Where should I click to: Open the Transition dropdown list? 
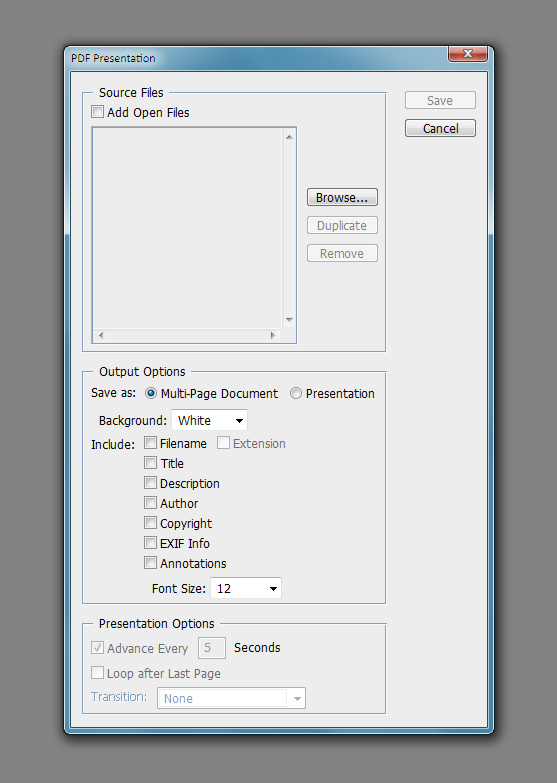pos(231,698)
